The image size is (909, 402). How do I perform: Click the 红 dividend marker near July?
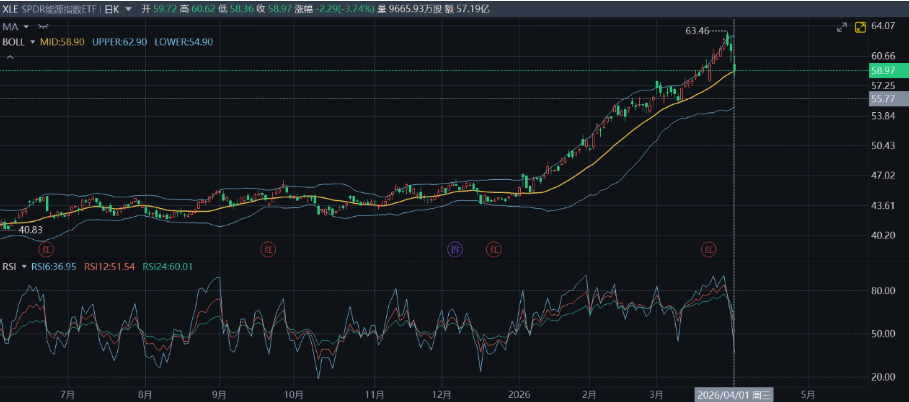pos(46,248)
